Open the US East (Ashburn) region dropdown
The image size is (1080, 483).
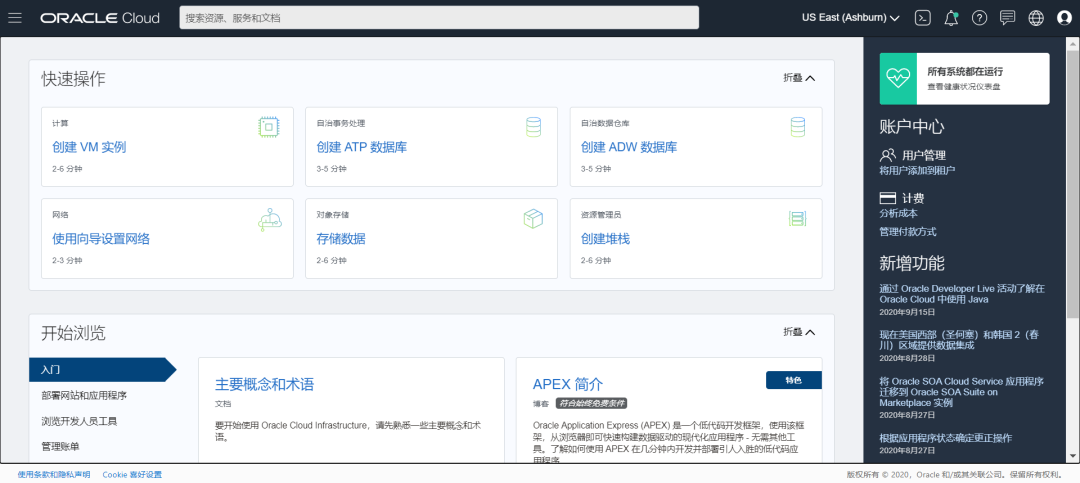coord(851,19)
